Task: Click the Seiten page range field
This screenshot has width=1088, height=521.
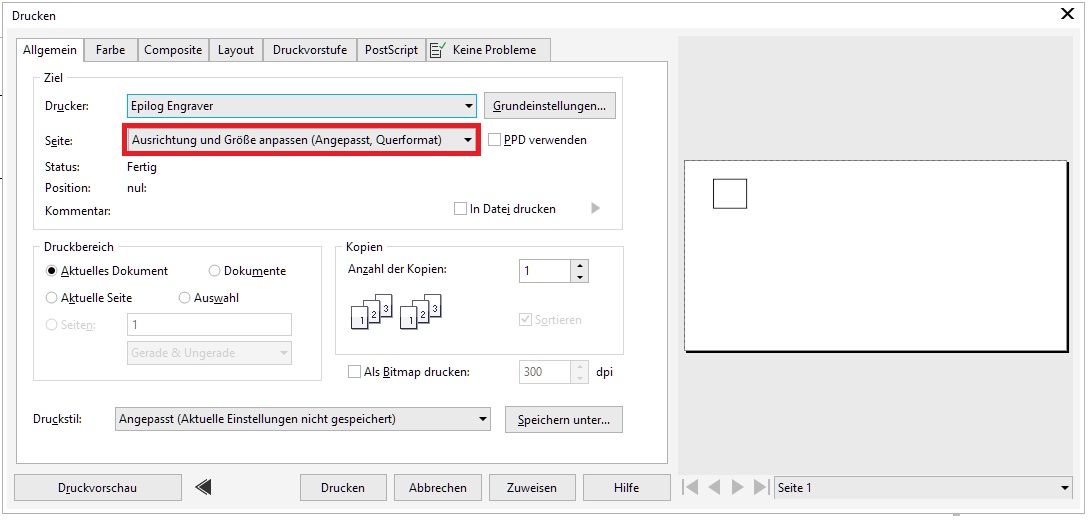Action: click(209, 325)
